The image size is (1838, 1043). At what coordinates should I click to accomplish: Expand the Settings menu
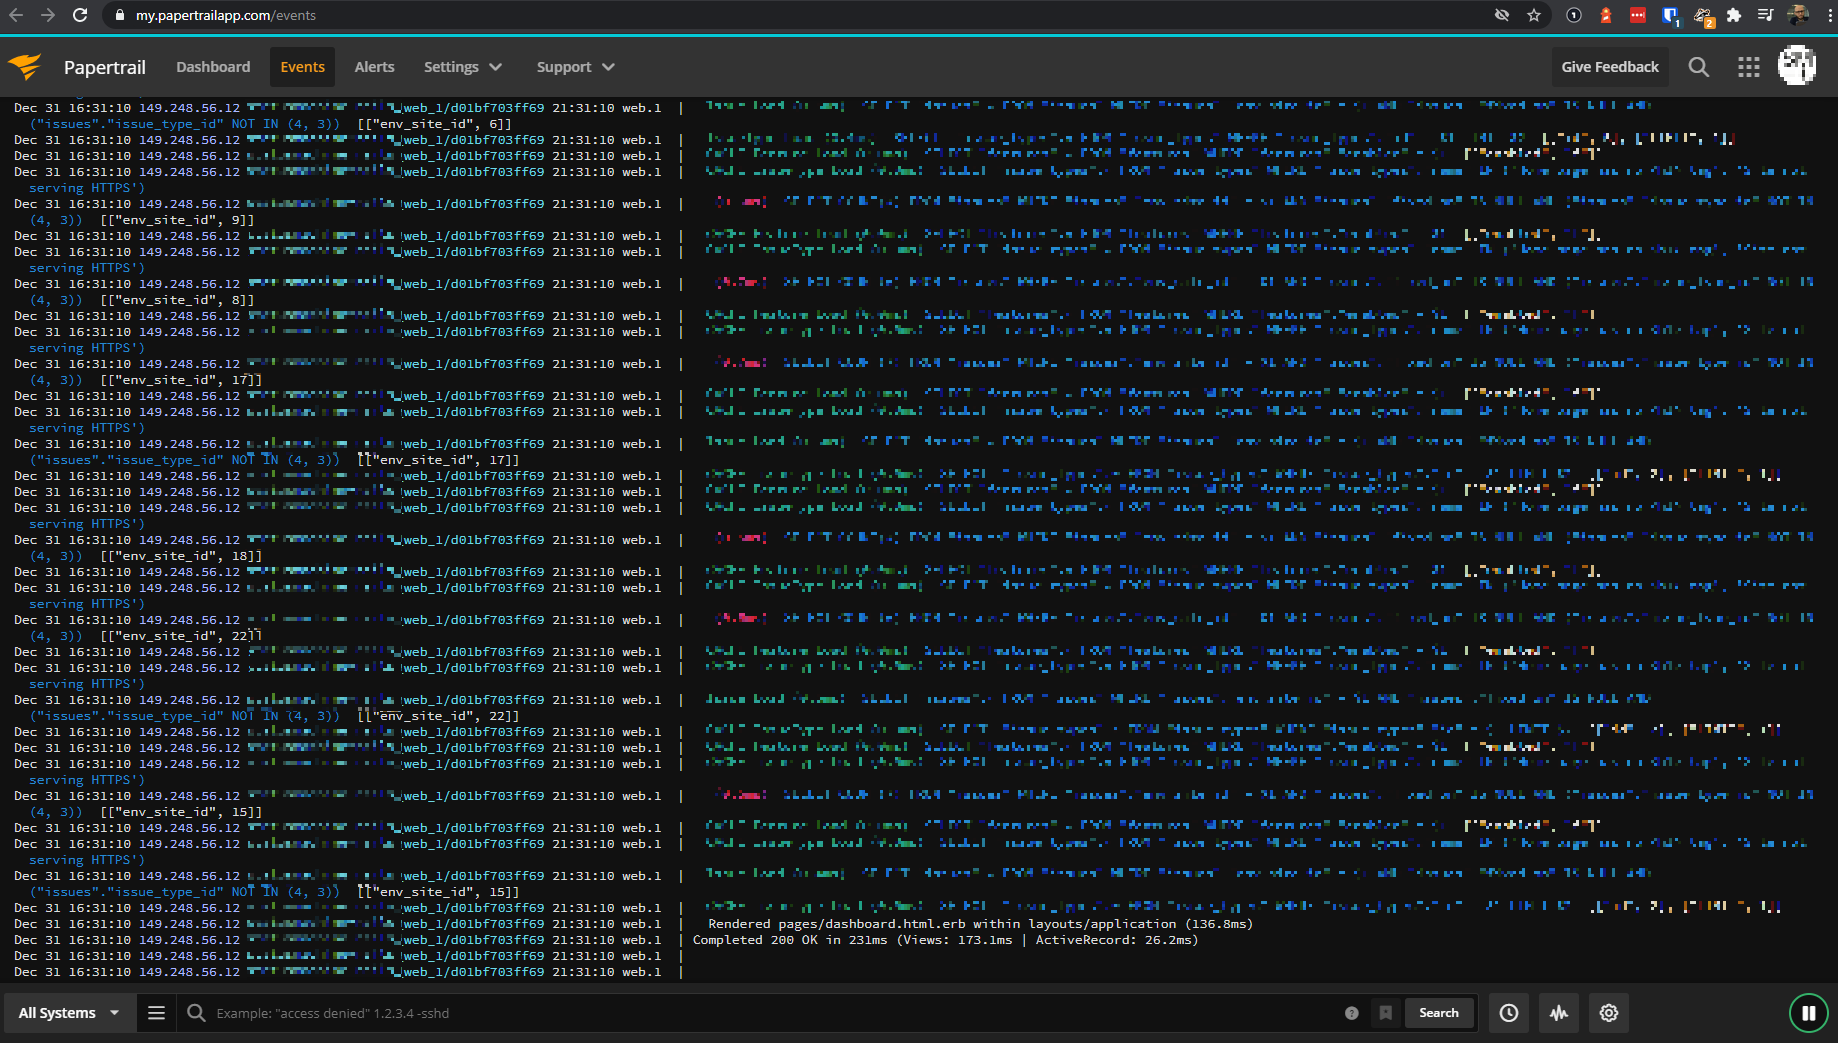coord(462,67)
